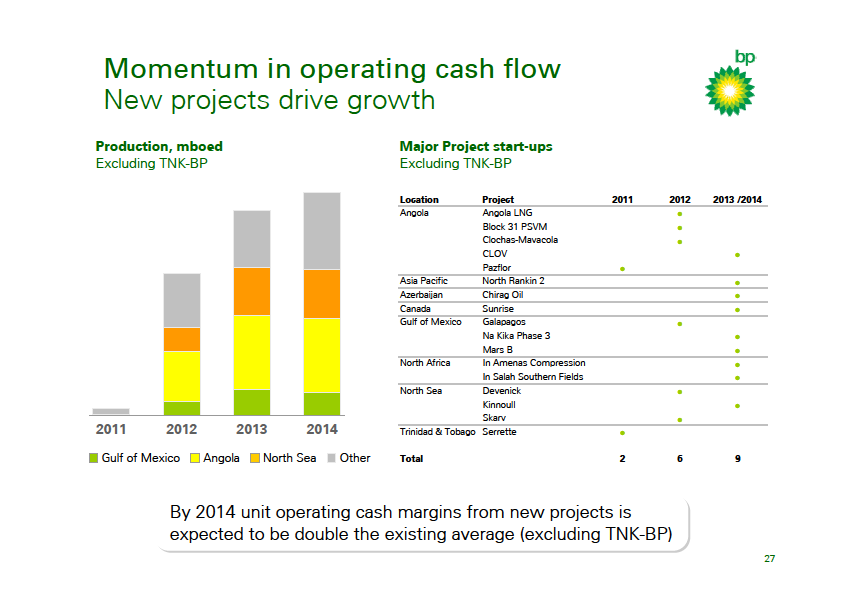
Task: Click the 'Chirag Oil' project
Action: click(x=503, y=294)
